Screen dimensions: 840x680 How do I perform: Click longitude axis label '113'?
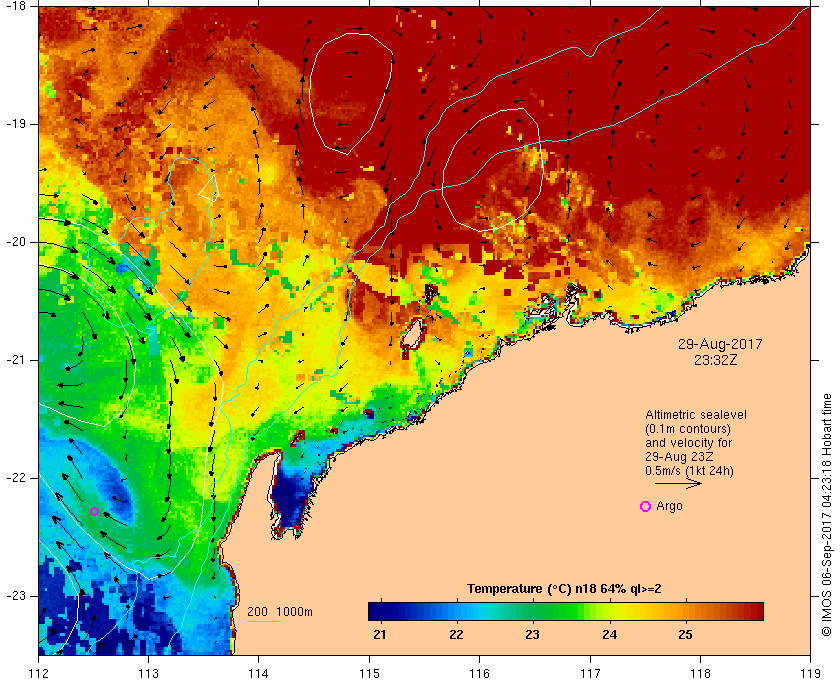(x=148, y=672)
